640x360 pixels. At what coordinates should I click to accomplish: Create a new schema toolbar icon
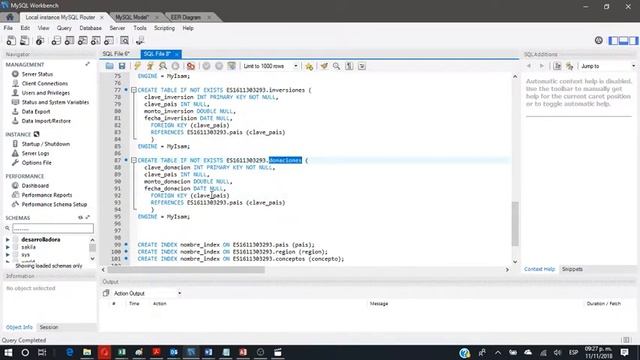pyautogui.click(x=56, y=40)
